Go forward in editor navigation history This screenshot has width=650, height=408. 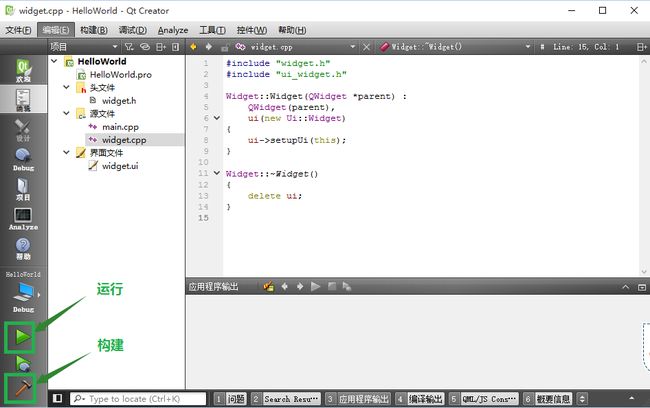tap(209, 47)
